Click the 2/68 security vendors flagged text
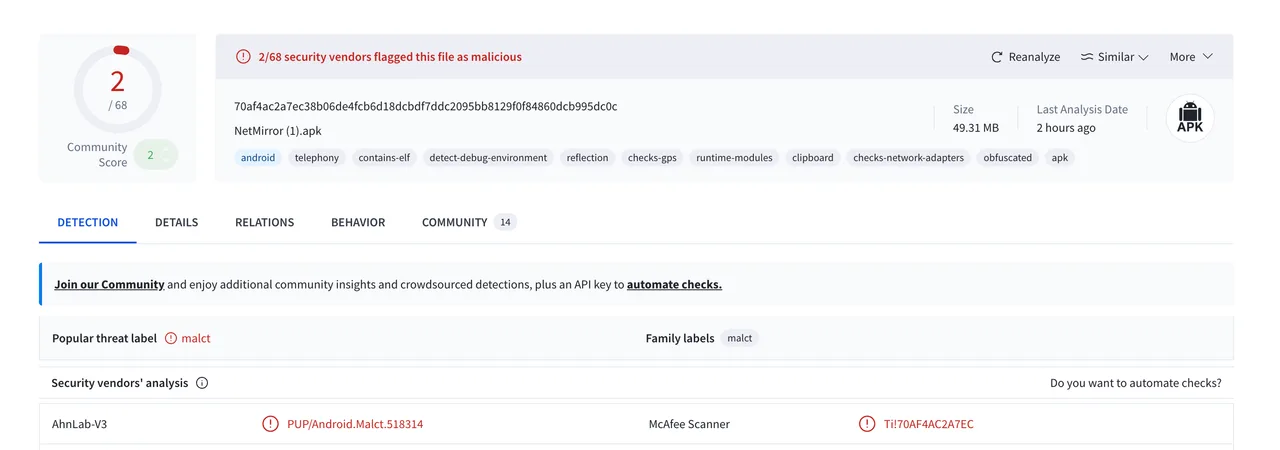1280x450 pixels. click(390, 57)
